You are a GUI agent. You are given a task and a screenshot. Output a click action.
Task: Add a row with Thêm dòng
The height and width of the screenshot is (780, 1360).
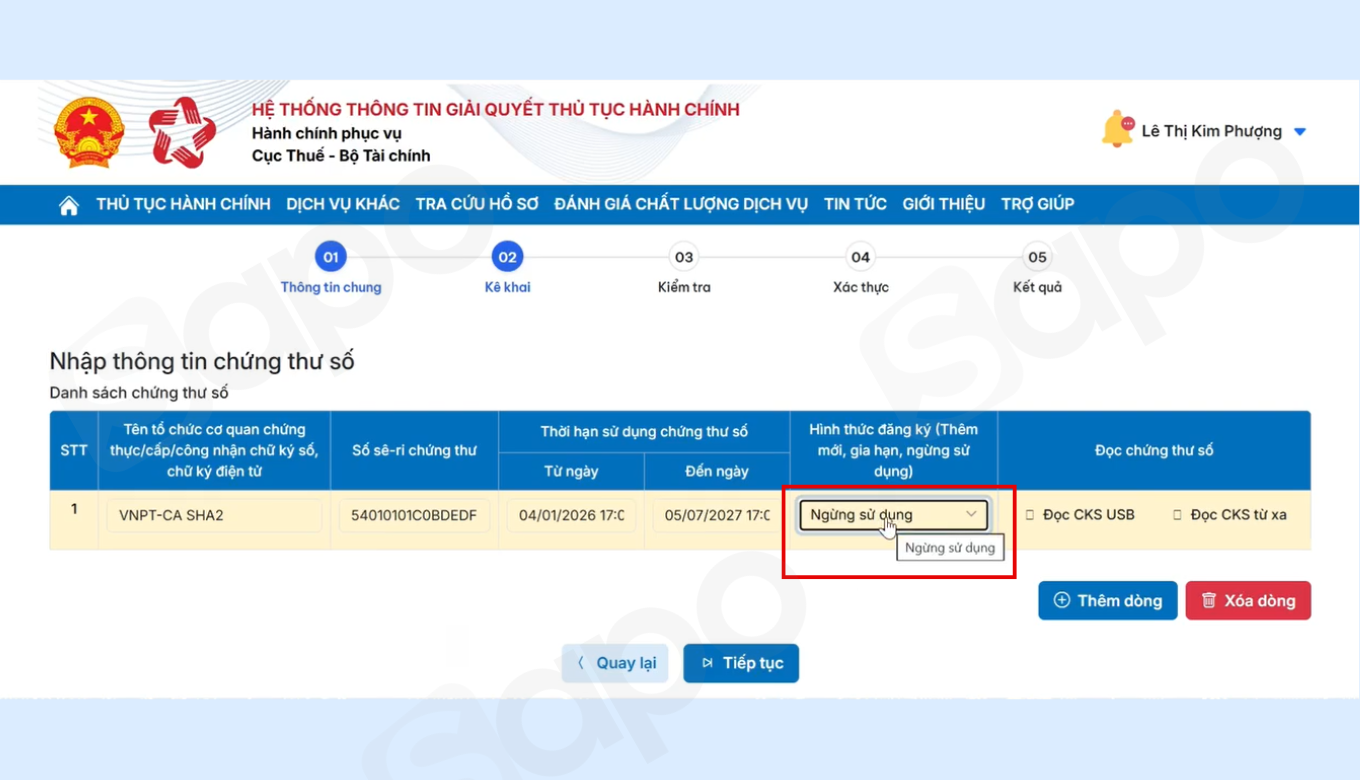point(1107,601)
